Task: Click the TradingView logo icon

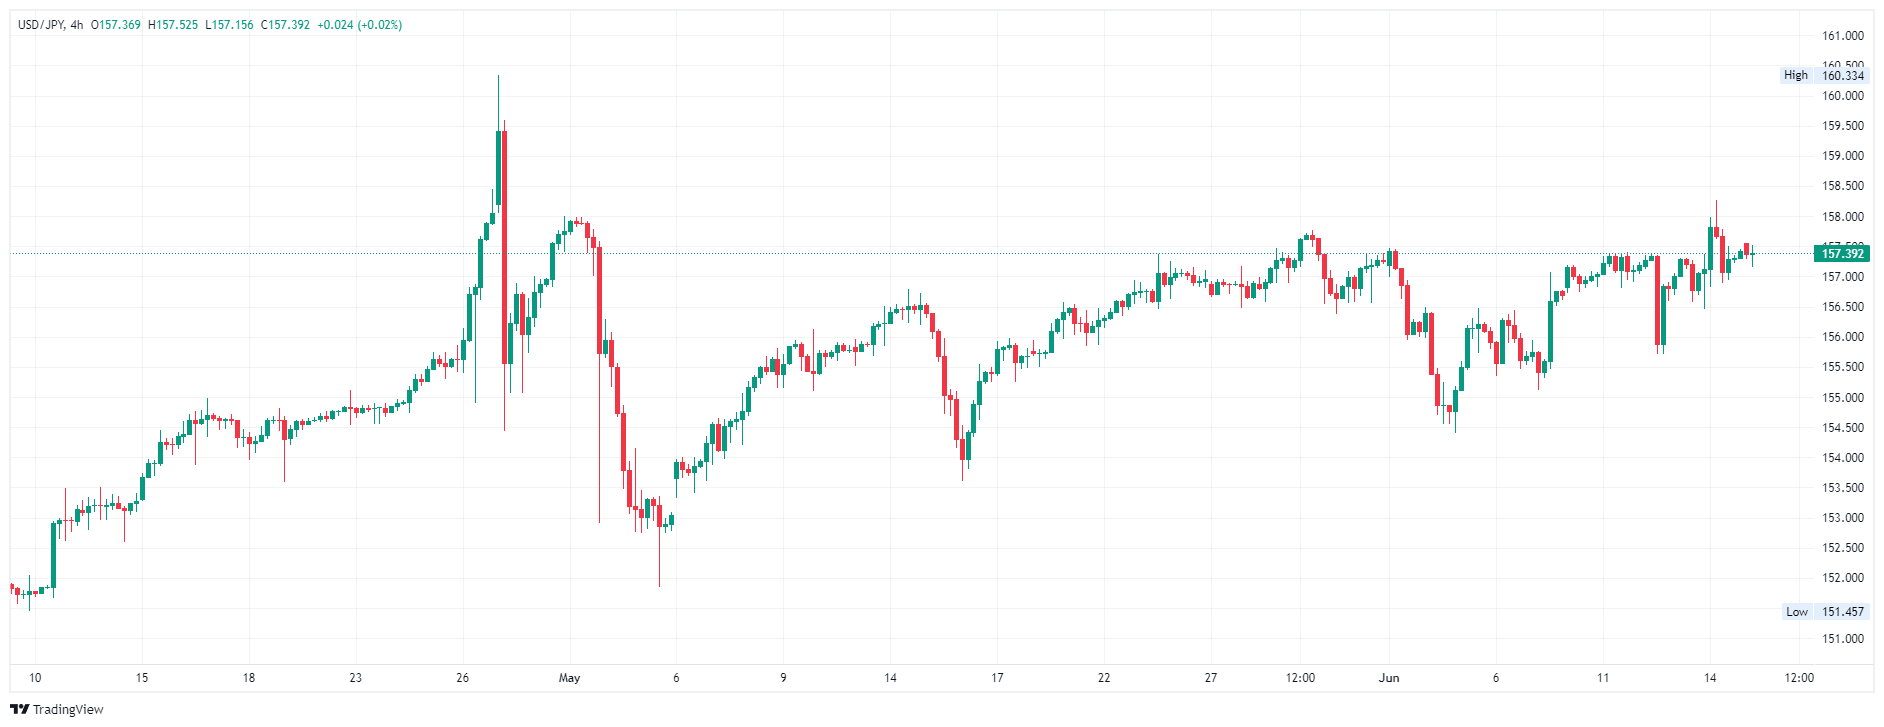Action: [x=19, y=709]
